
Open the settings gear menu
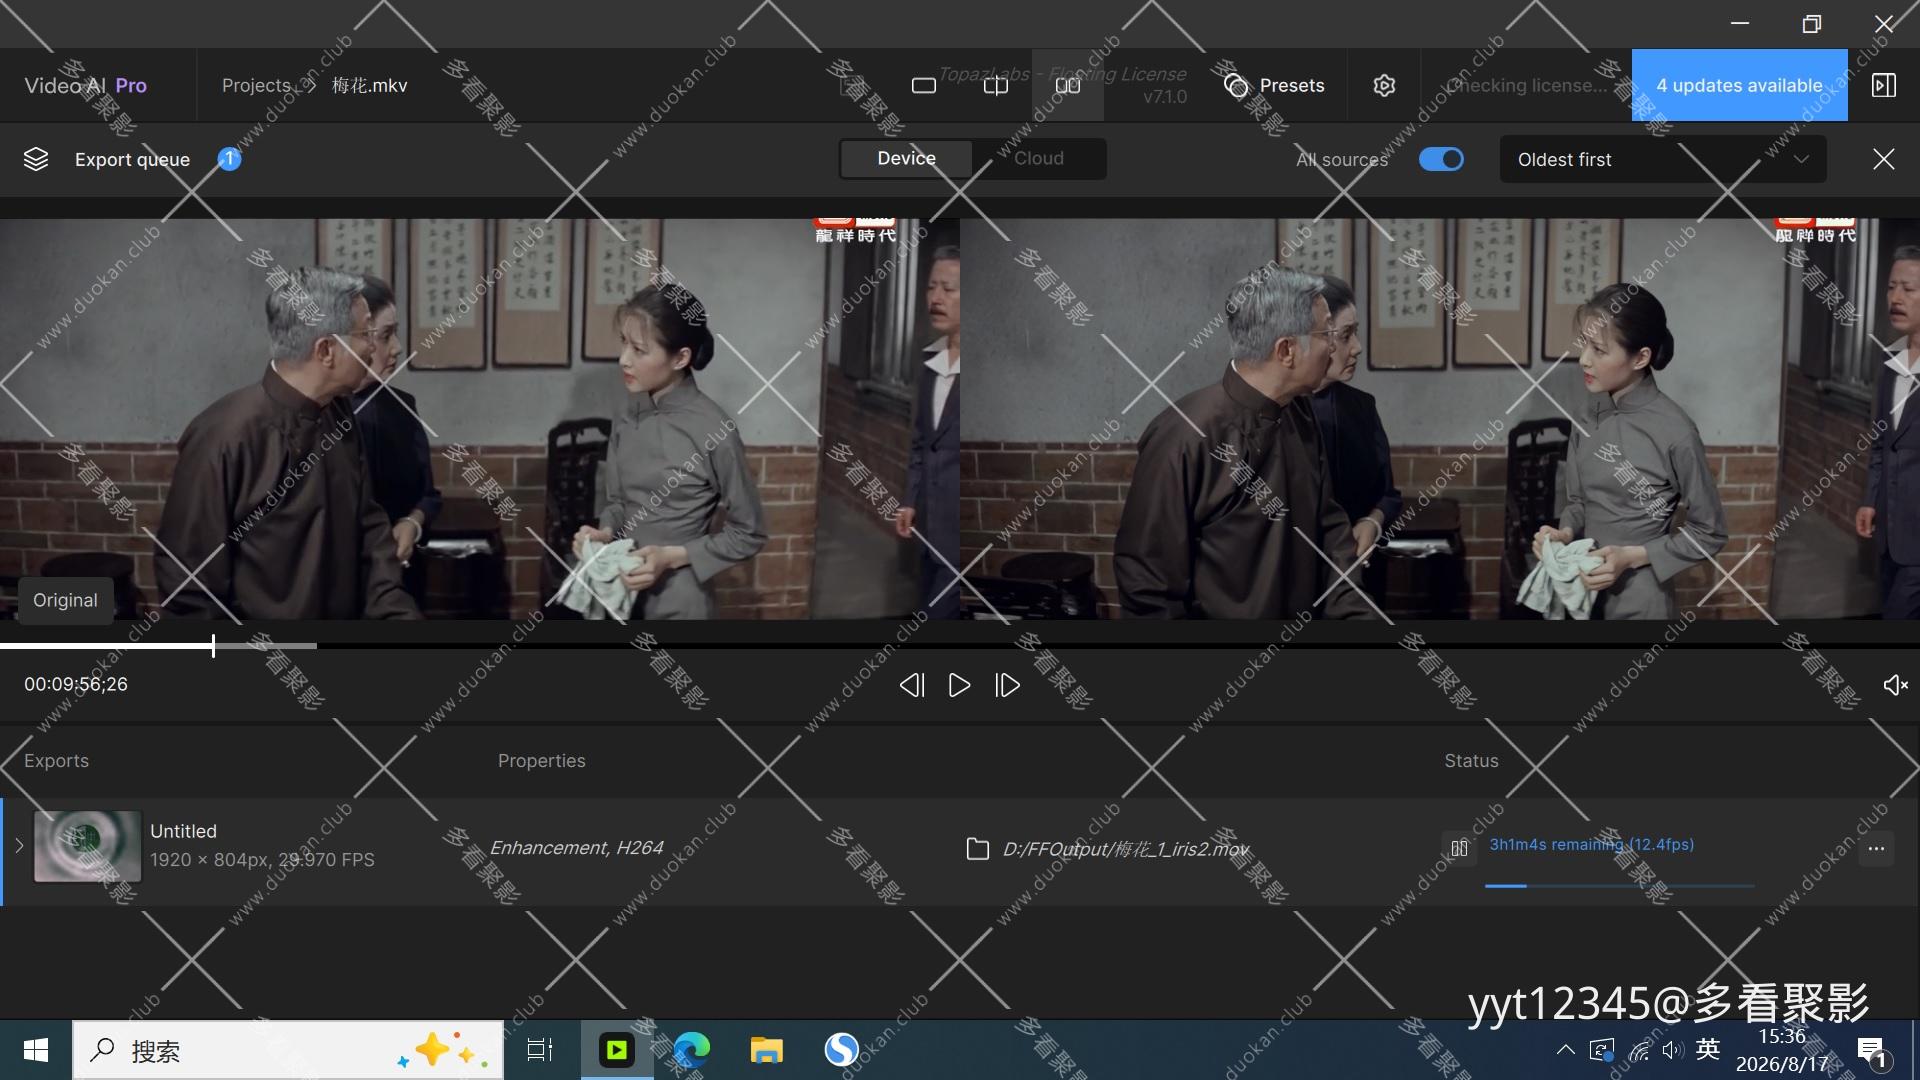coord(1384,86)
